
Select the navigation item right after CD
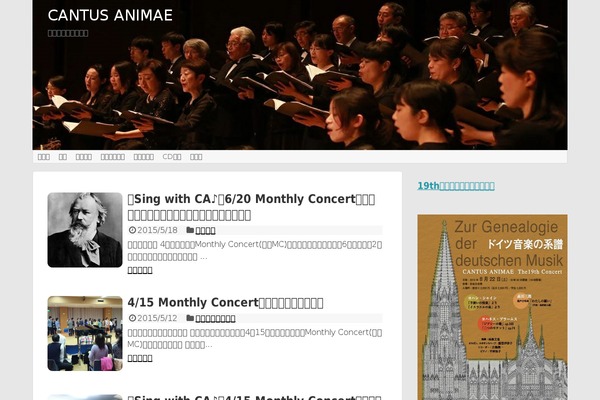click(196, 157)
